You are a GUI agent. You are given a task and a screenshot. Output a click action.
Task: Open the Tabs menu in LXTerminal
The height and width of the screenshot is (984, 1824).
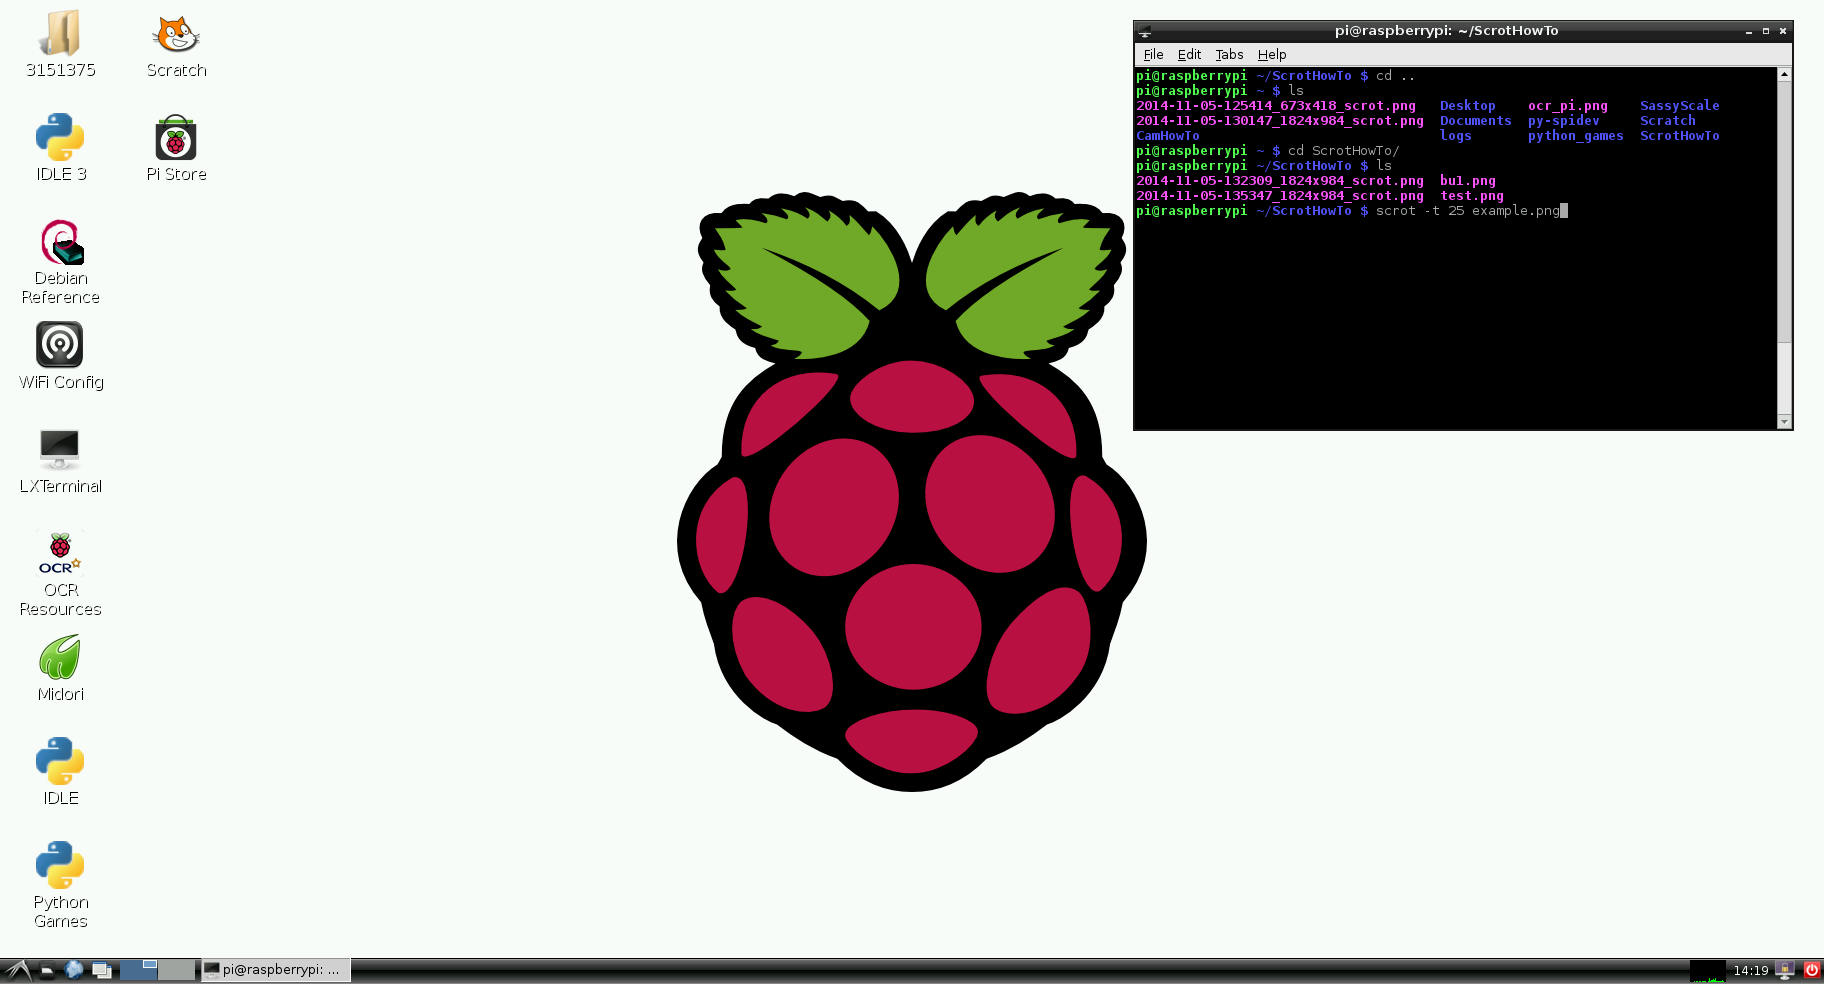[1229, 54]
